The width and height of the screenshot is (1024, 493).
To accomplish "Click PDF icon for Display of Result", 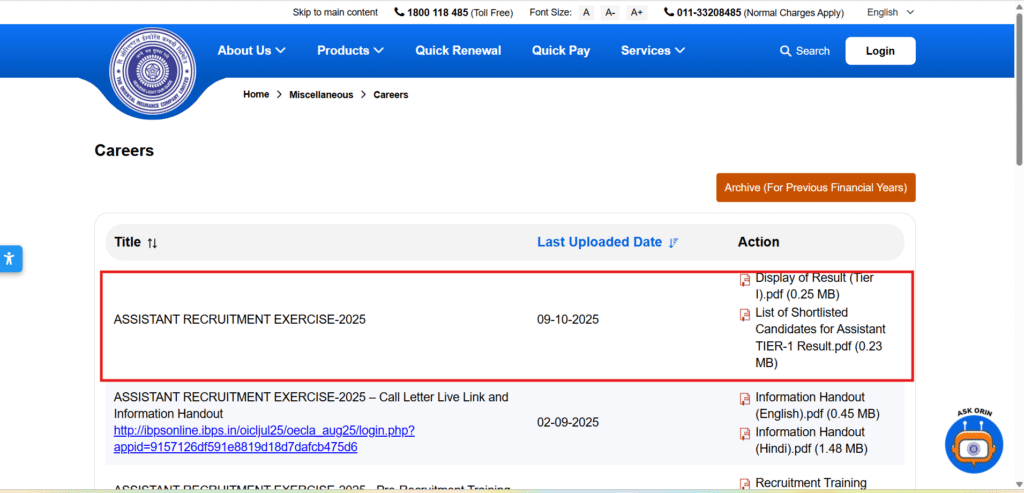I will [x=744, y=280].
